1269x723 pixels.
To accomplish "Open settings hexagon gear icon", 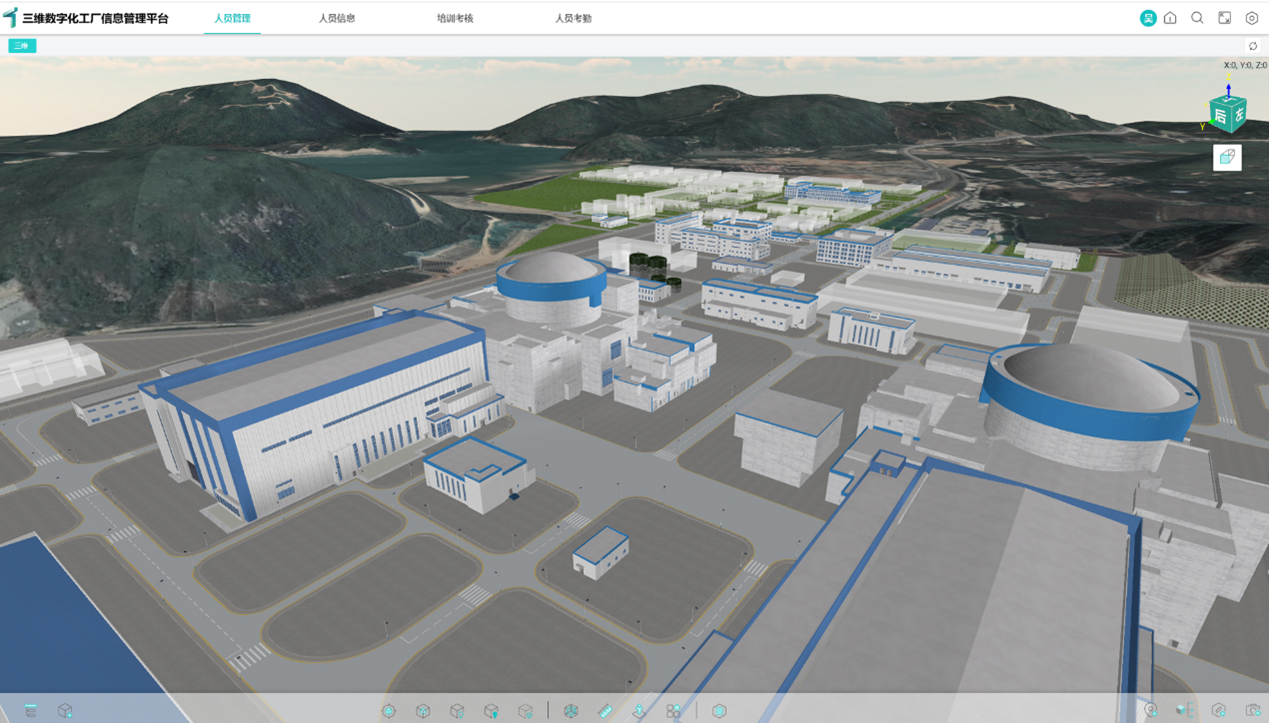I will pos(1252,18).
